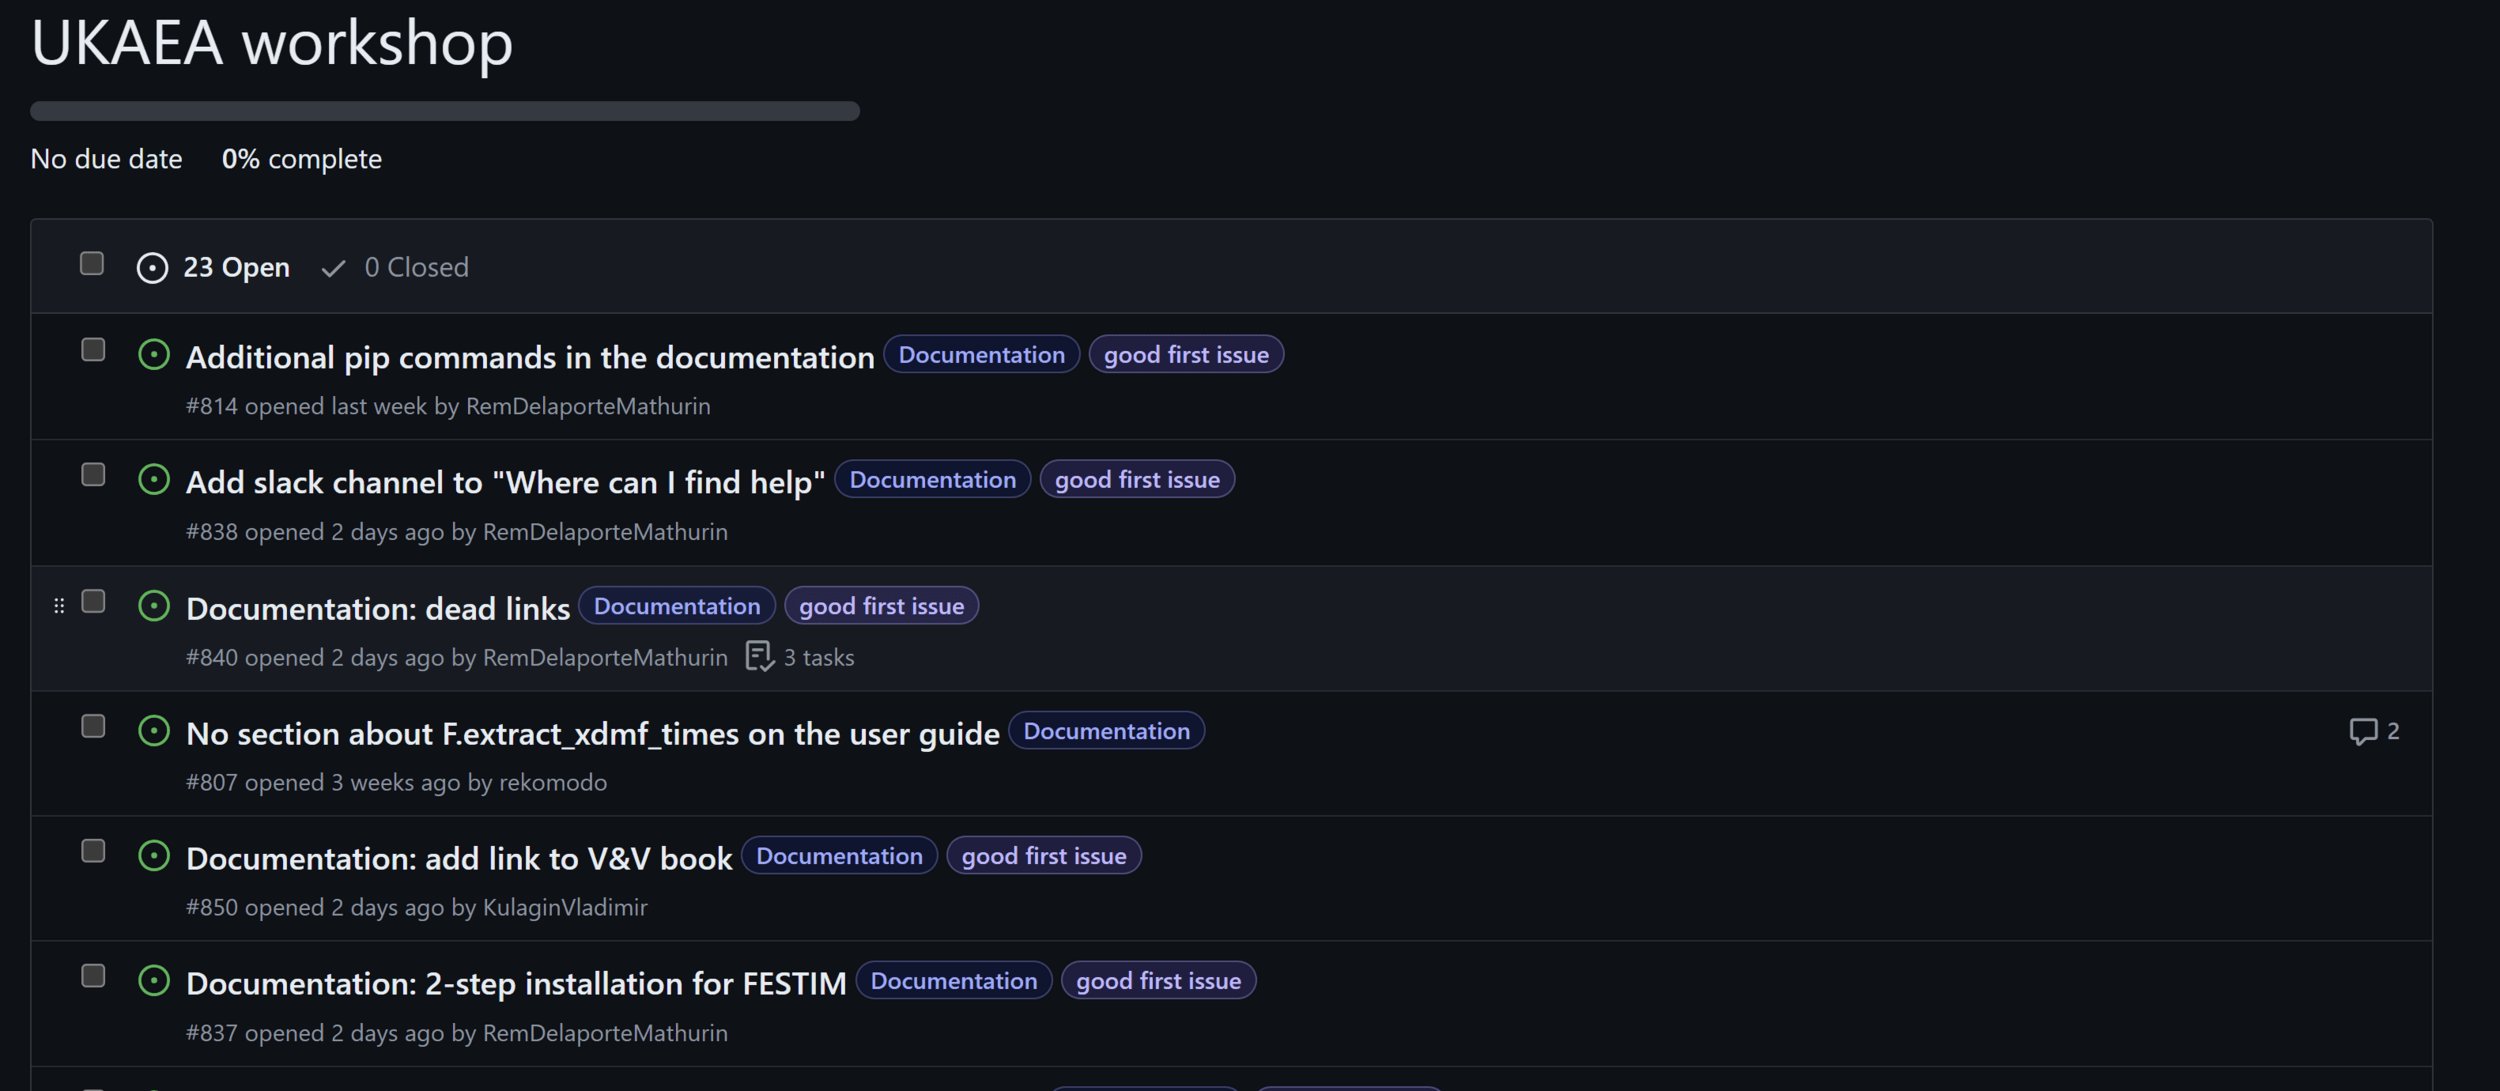This screenshot has width=2500, height=1091.
Task: Open 'Documentation: dead links' issue title
Action: coord(377,608)
